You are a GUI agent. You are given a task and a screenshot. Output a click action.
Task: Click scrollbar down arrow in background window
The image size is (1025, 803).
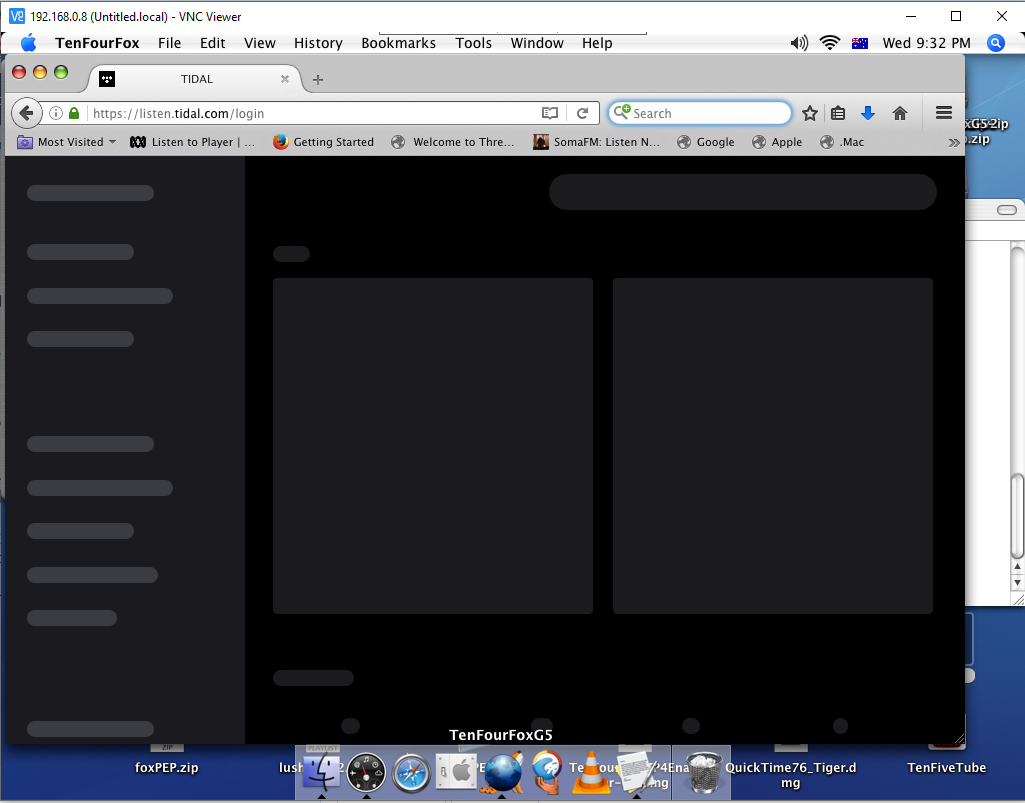pyautogui.click(x=1017, y=582)
